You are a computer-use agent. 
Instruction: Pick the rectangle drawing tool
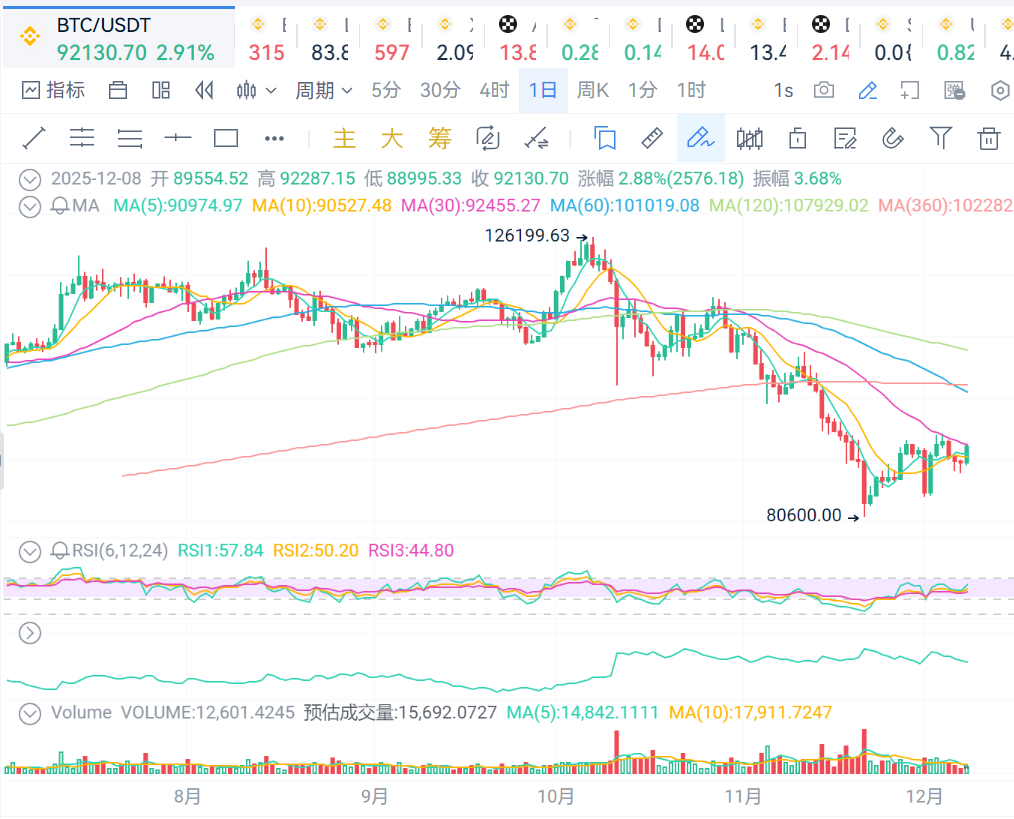point(226,138)
